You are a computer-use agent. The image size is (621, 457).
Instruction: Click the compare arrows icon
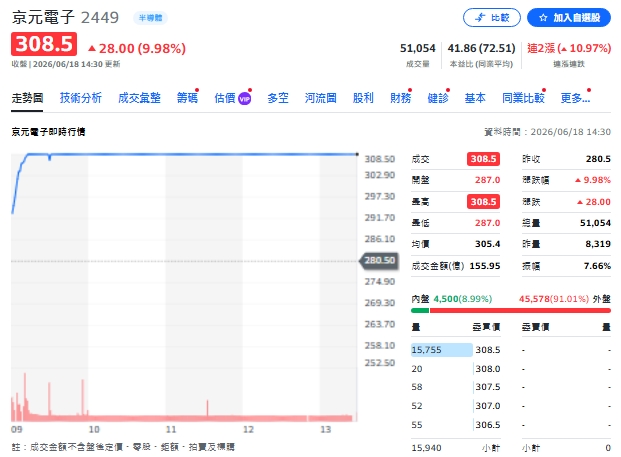click(x=480, y=18)
